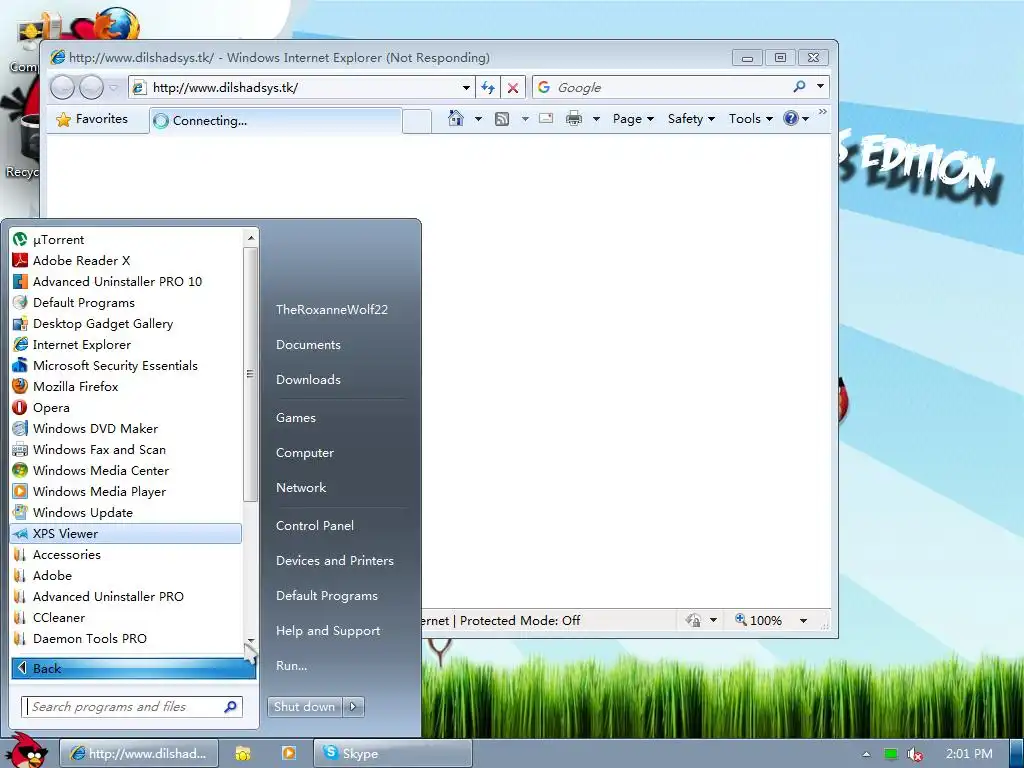This screenshot has width=1024, height=768.
Task: Click the Print icon in IE
Action: point(574,119)
